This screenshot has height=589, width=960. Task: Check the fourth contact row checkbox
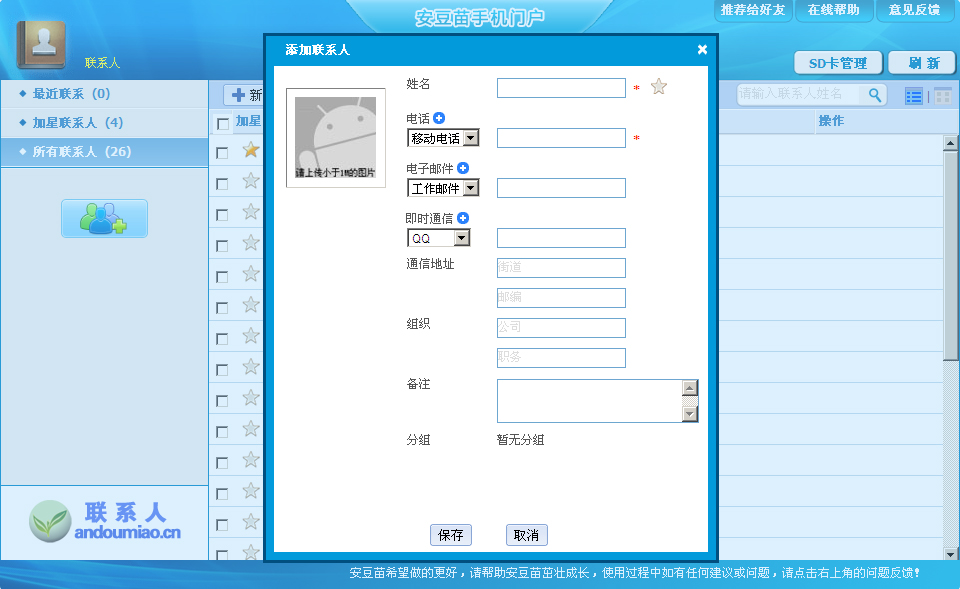click(222, 246)
